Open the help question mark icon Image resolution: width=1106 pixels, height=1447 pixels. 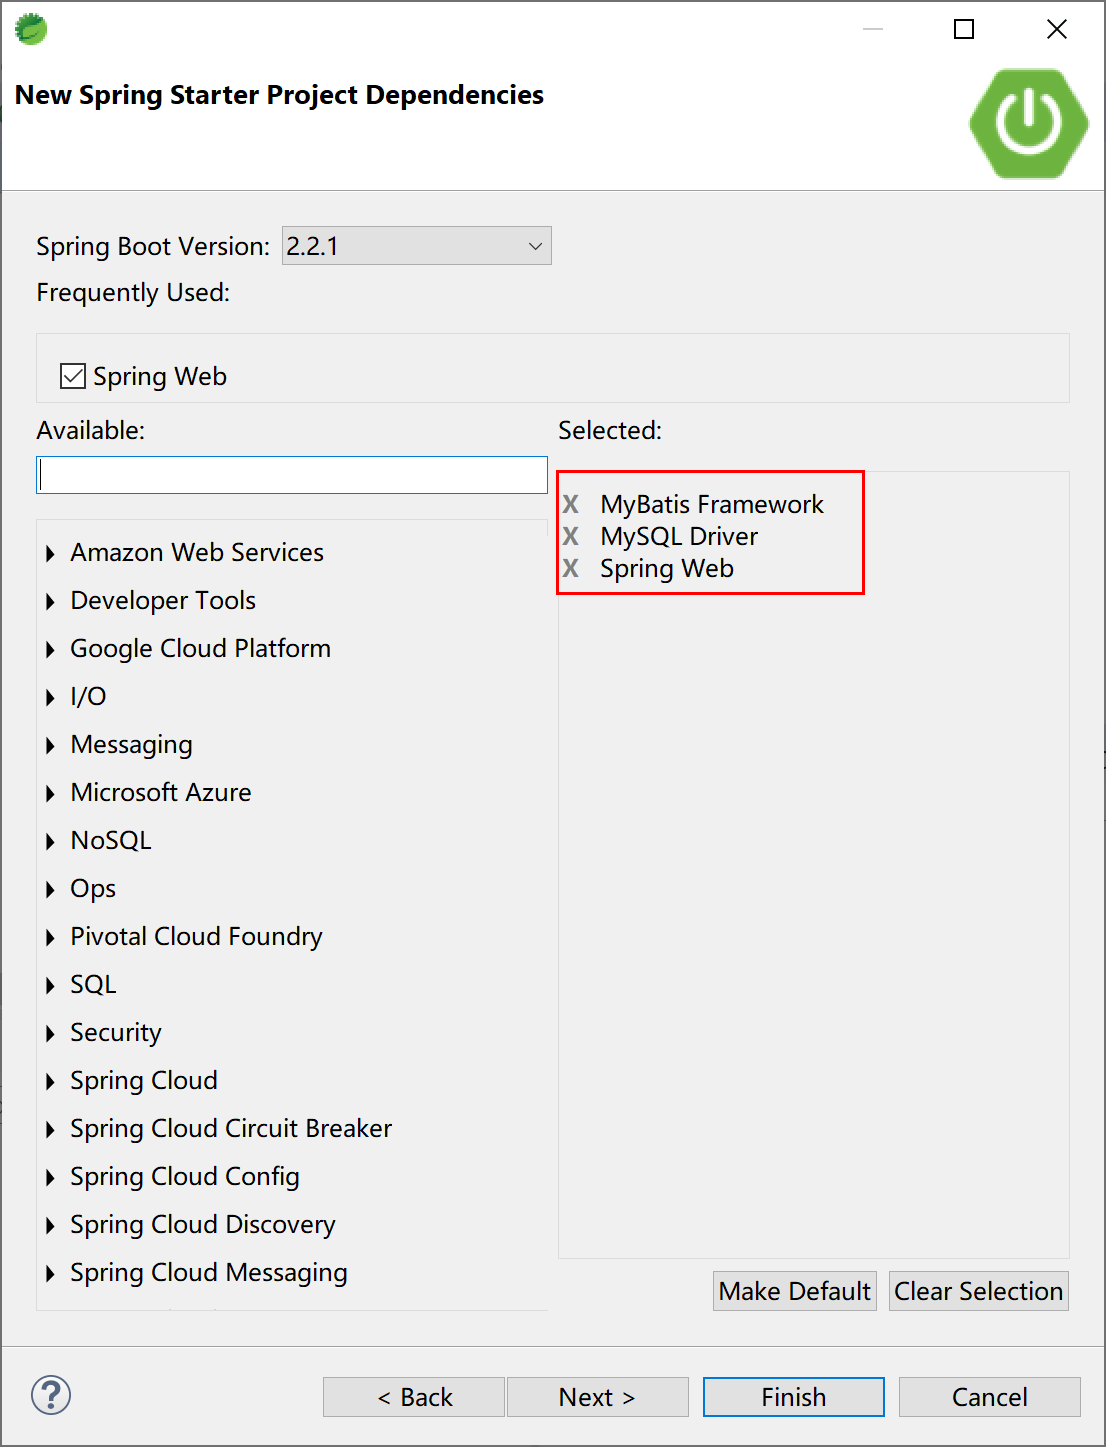(51, 1395)
